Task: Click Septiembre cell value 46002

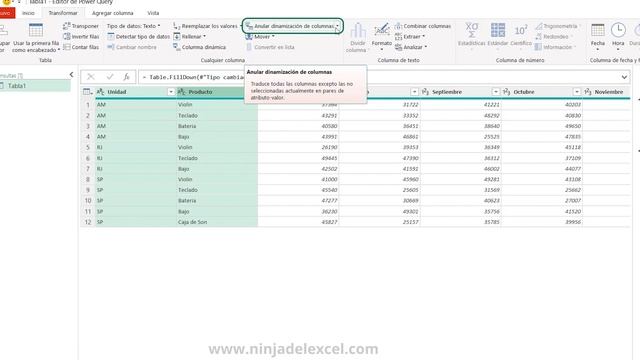Action: click(x=461, y=169)
